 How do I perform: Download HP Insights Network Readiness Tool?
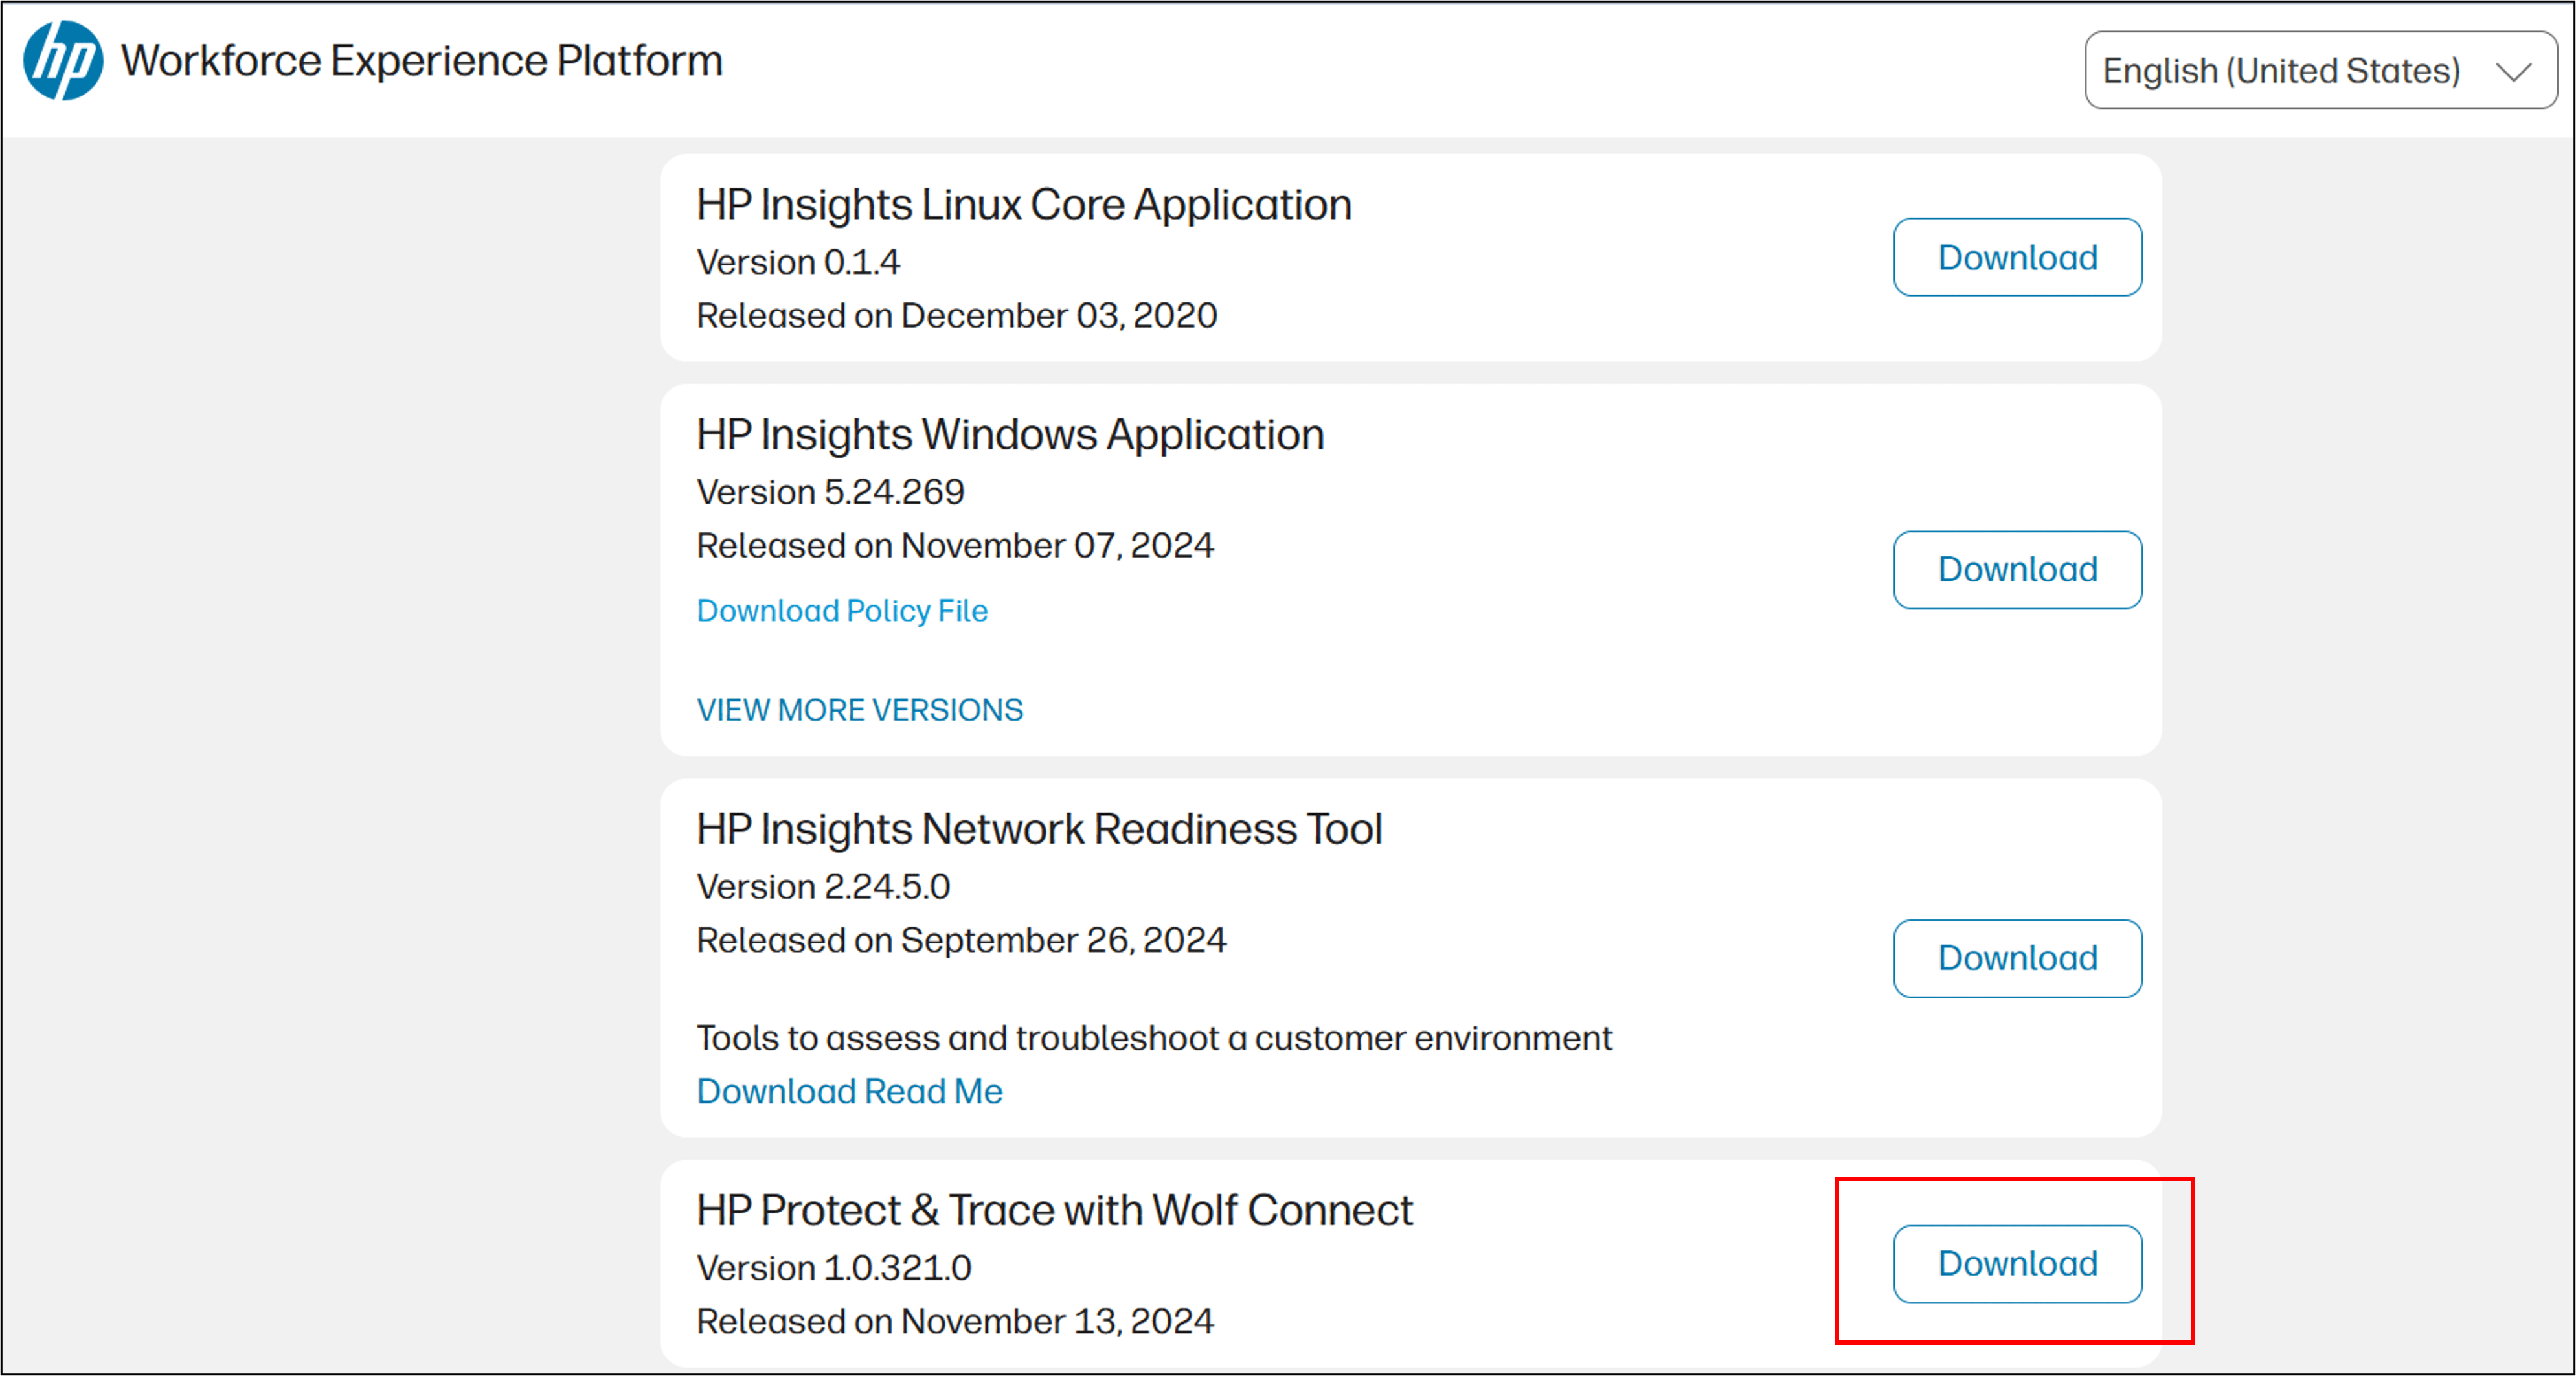pyautogui.click(x=2017, y=958)
